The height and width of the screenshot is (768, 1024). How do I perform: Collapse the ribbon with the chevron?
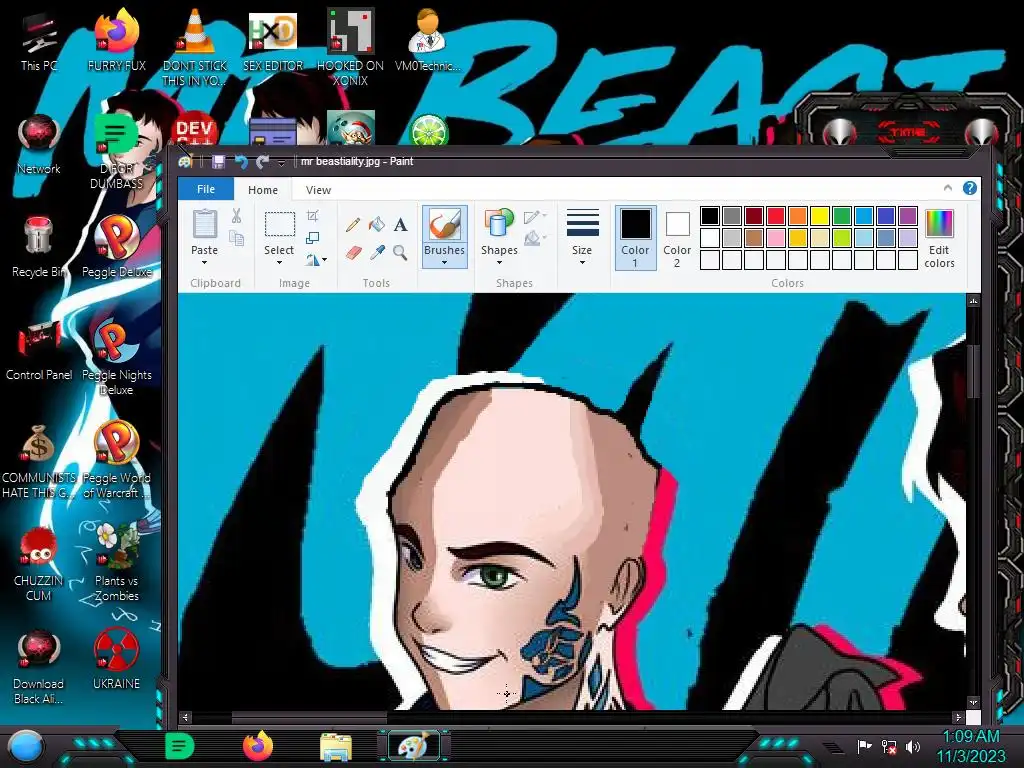pyautogui.click(x=948, y=188)
